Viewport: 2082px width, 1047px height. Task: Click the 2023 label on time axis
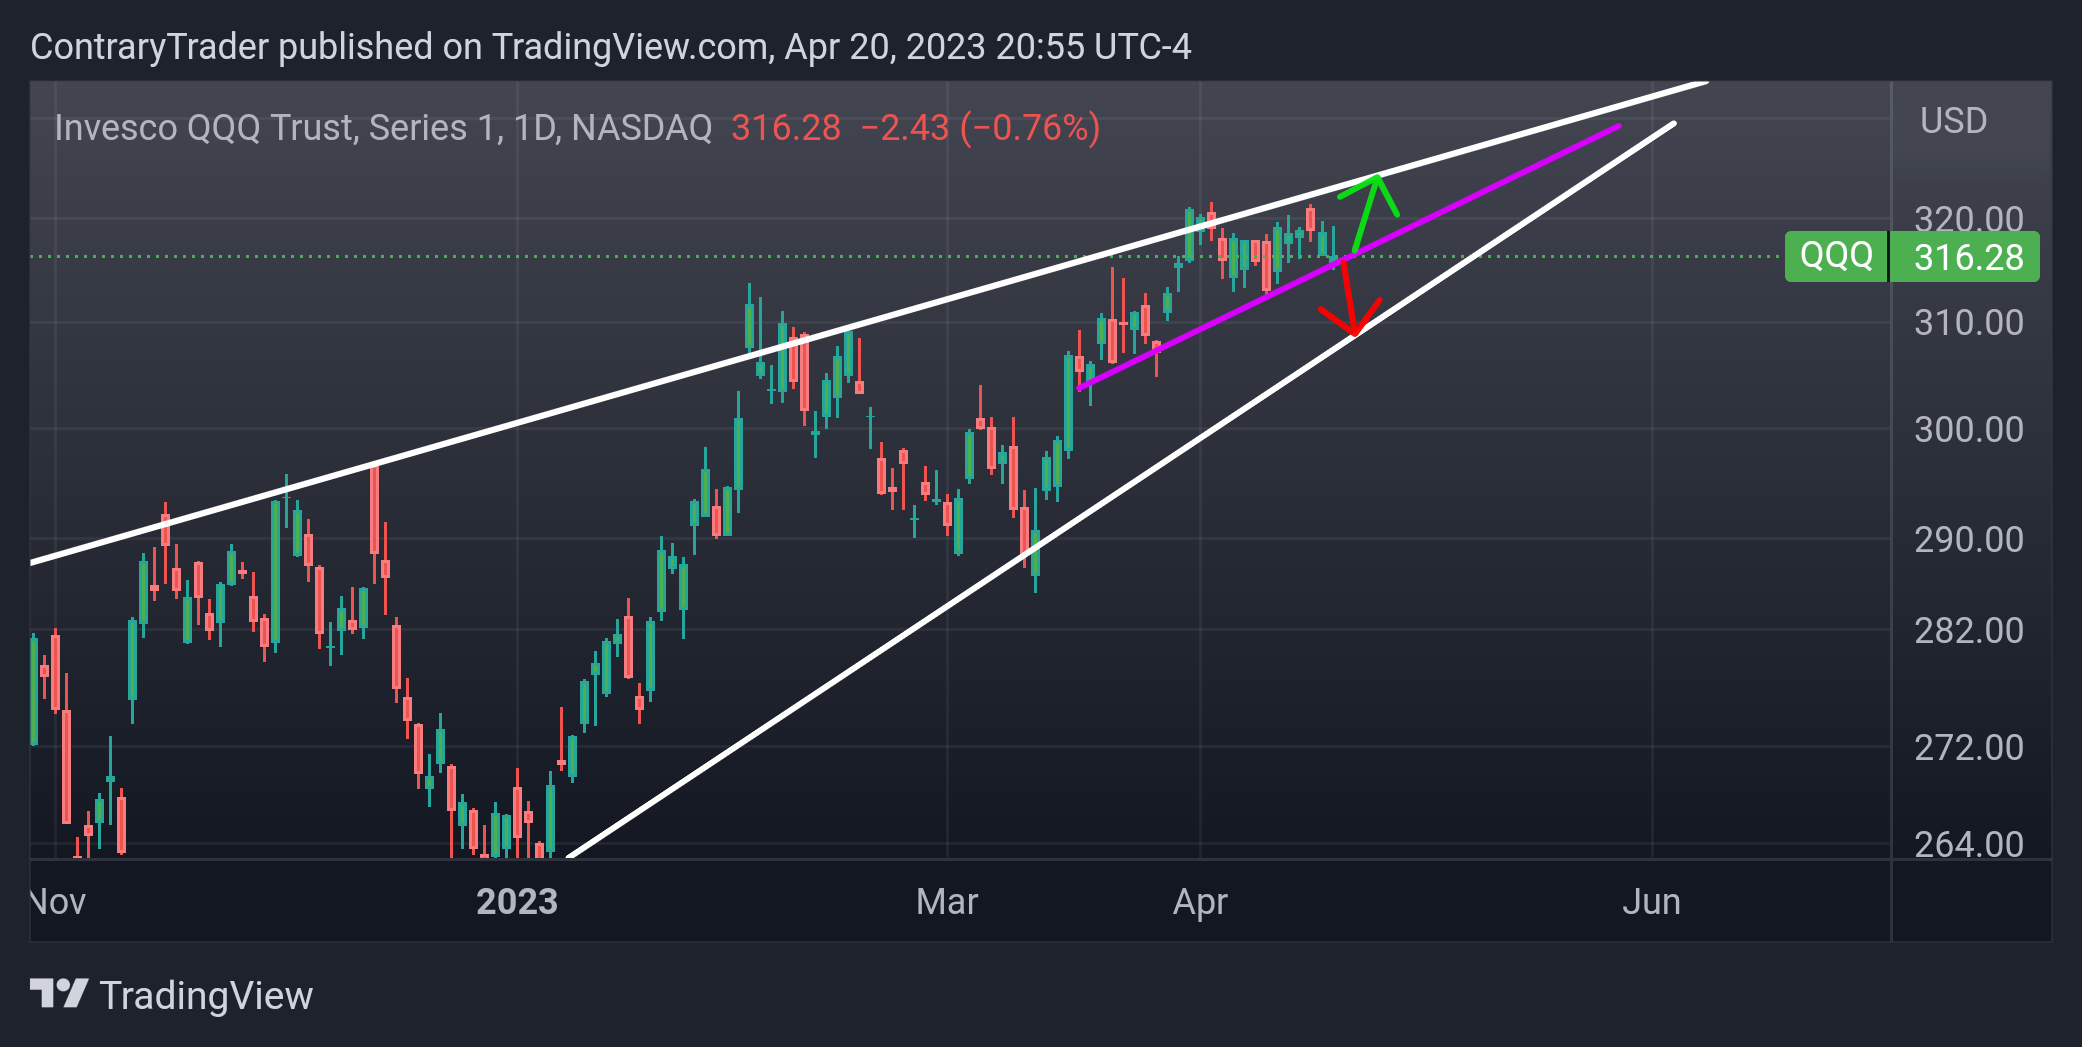click(517, 902)
